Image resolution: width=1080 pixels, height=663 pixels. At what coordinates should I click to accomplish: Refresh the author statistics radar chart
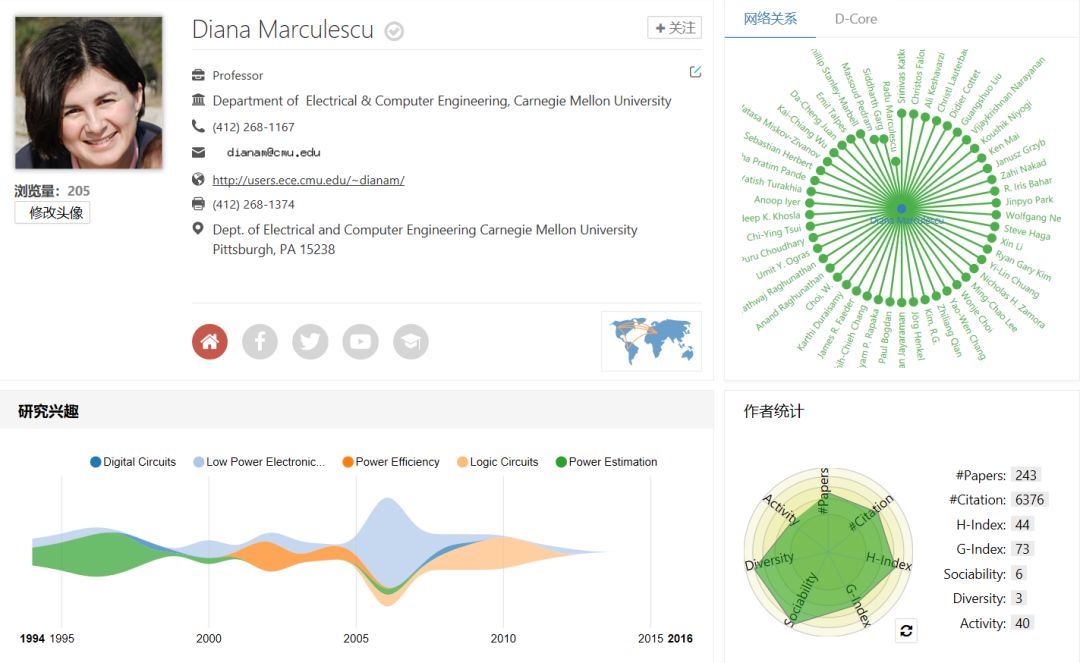906,630
